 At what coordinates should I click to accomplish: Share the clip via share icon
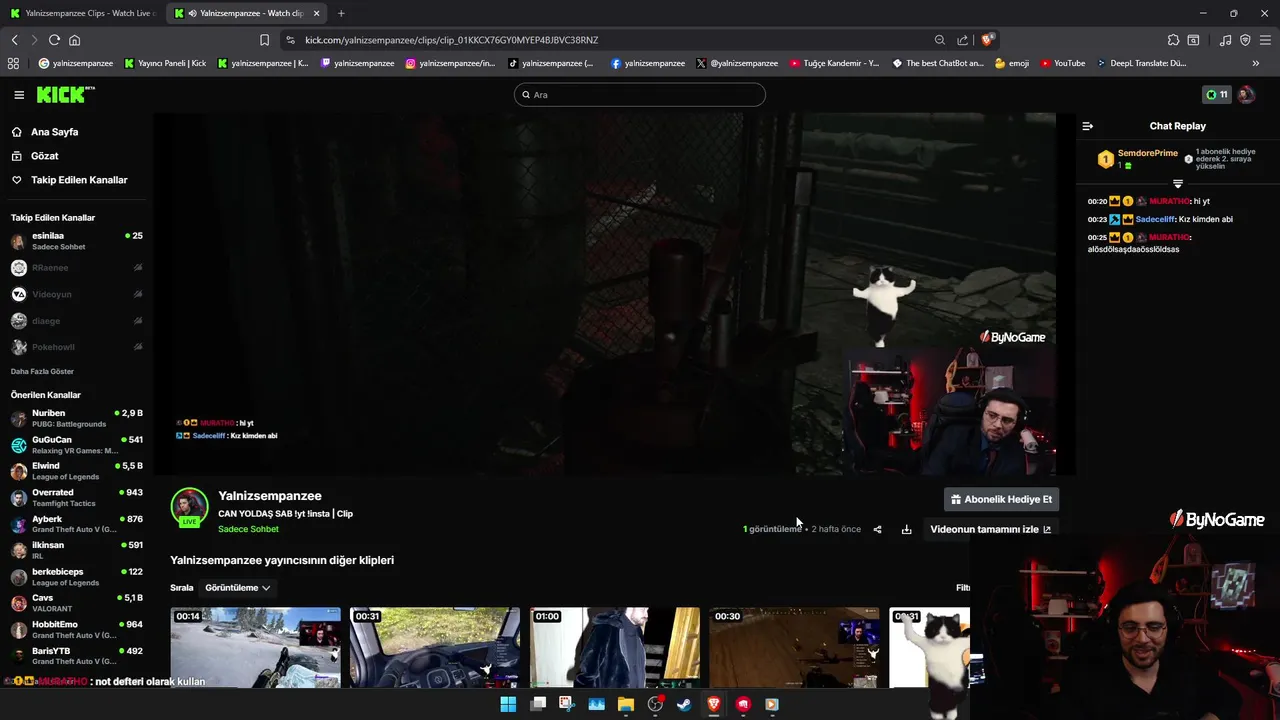877,529
